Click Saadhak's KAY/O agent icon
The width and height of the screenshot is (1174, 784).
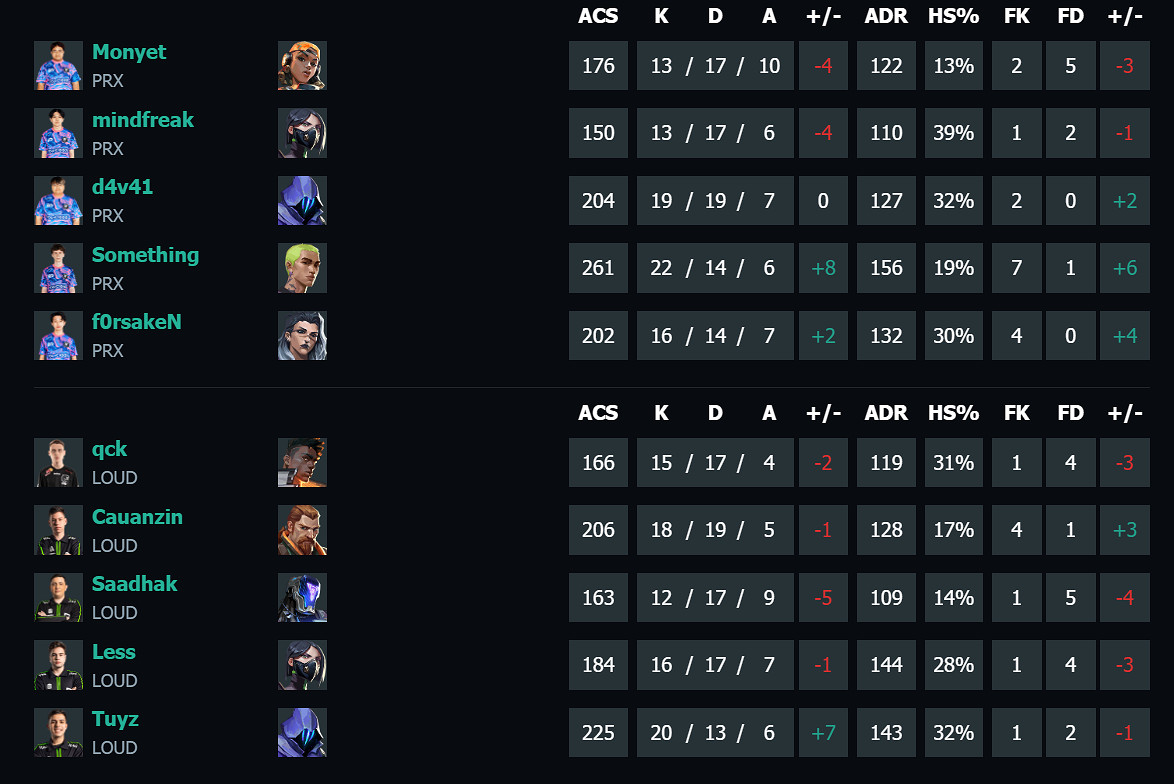click(x=302, y=598)
